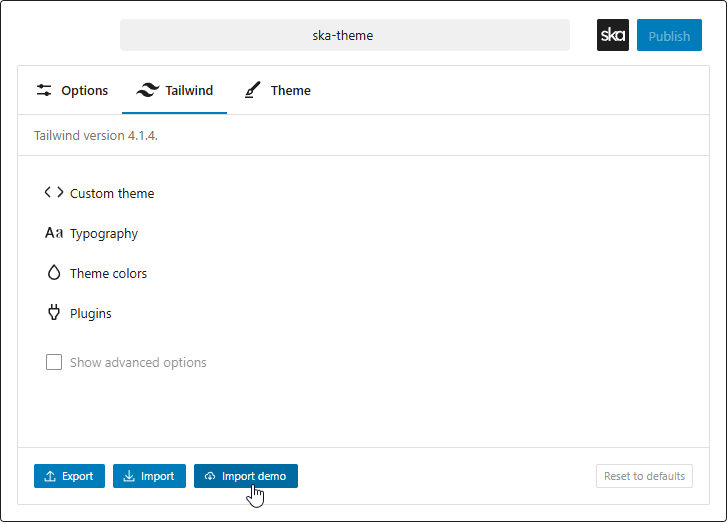The width and height of the screenshot is (727, 522).
Task: Click the ska logo icon
Action: click(x=612, y=35)
